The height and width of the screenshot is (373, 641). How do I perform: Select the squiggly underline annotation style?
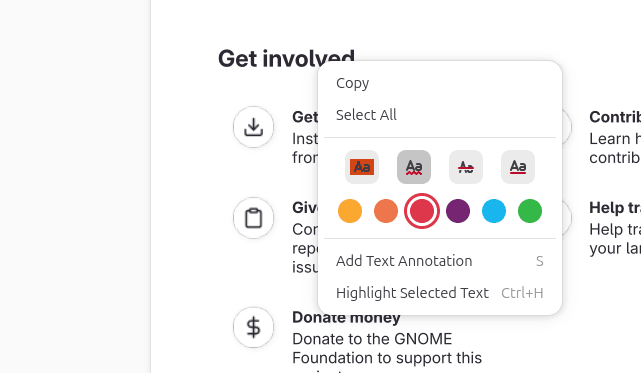414,167
